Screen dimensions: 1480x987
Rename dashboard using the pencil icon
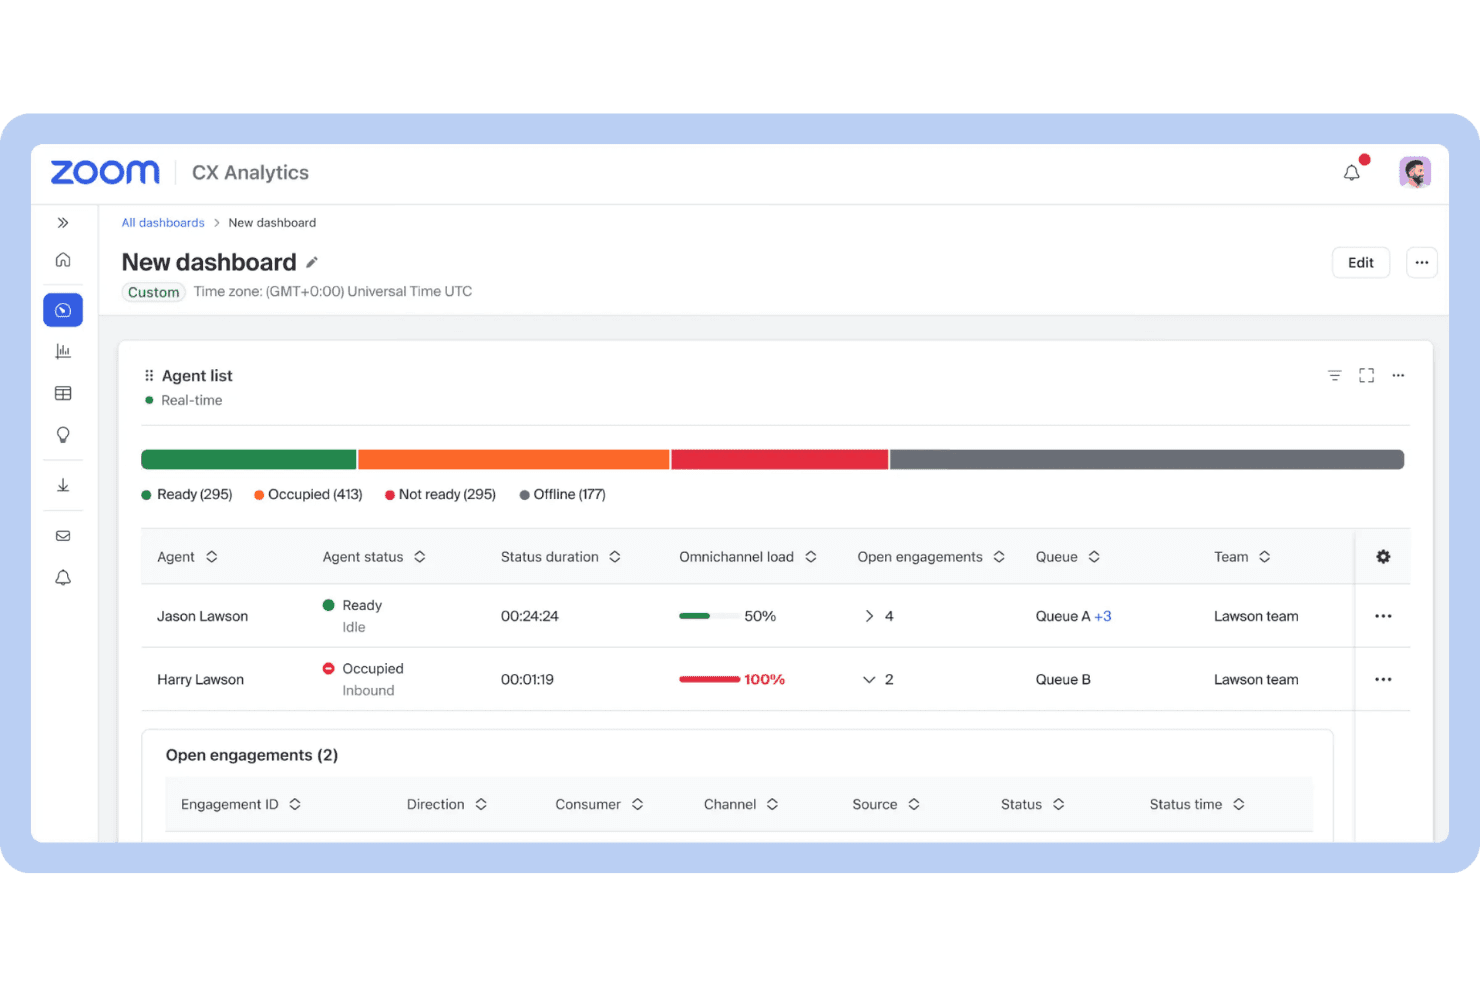312,262
